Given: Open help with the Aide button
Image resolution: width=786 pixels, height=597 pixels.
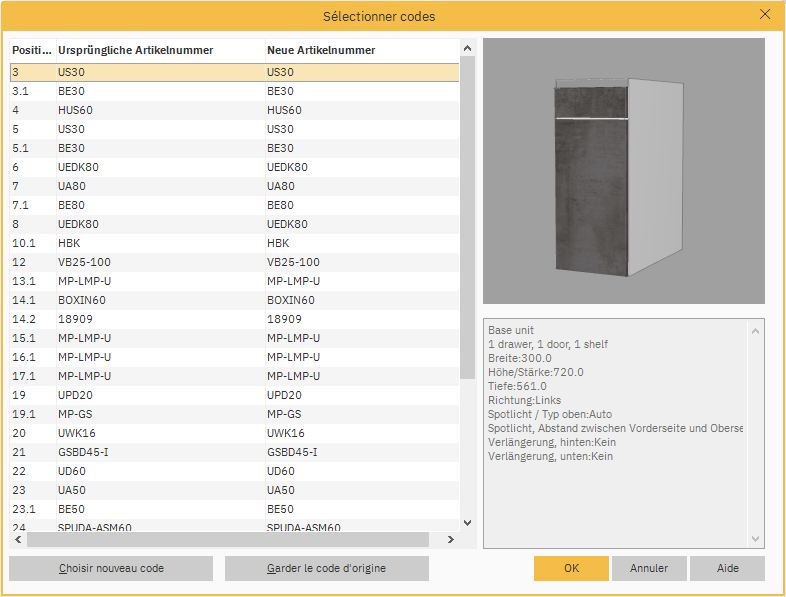Looking at the screenshot, I should click(728, 568).
